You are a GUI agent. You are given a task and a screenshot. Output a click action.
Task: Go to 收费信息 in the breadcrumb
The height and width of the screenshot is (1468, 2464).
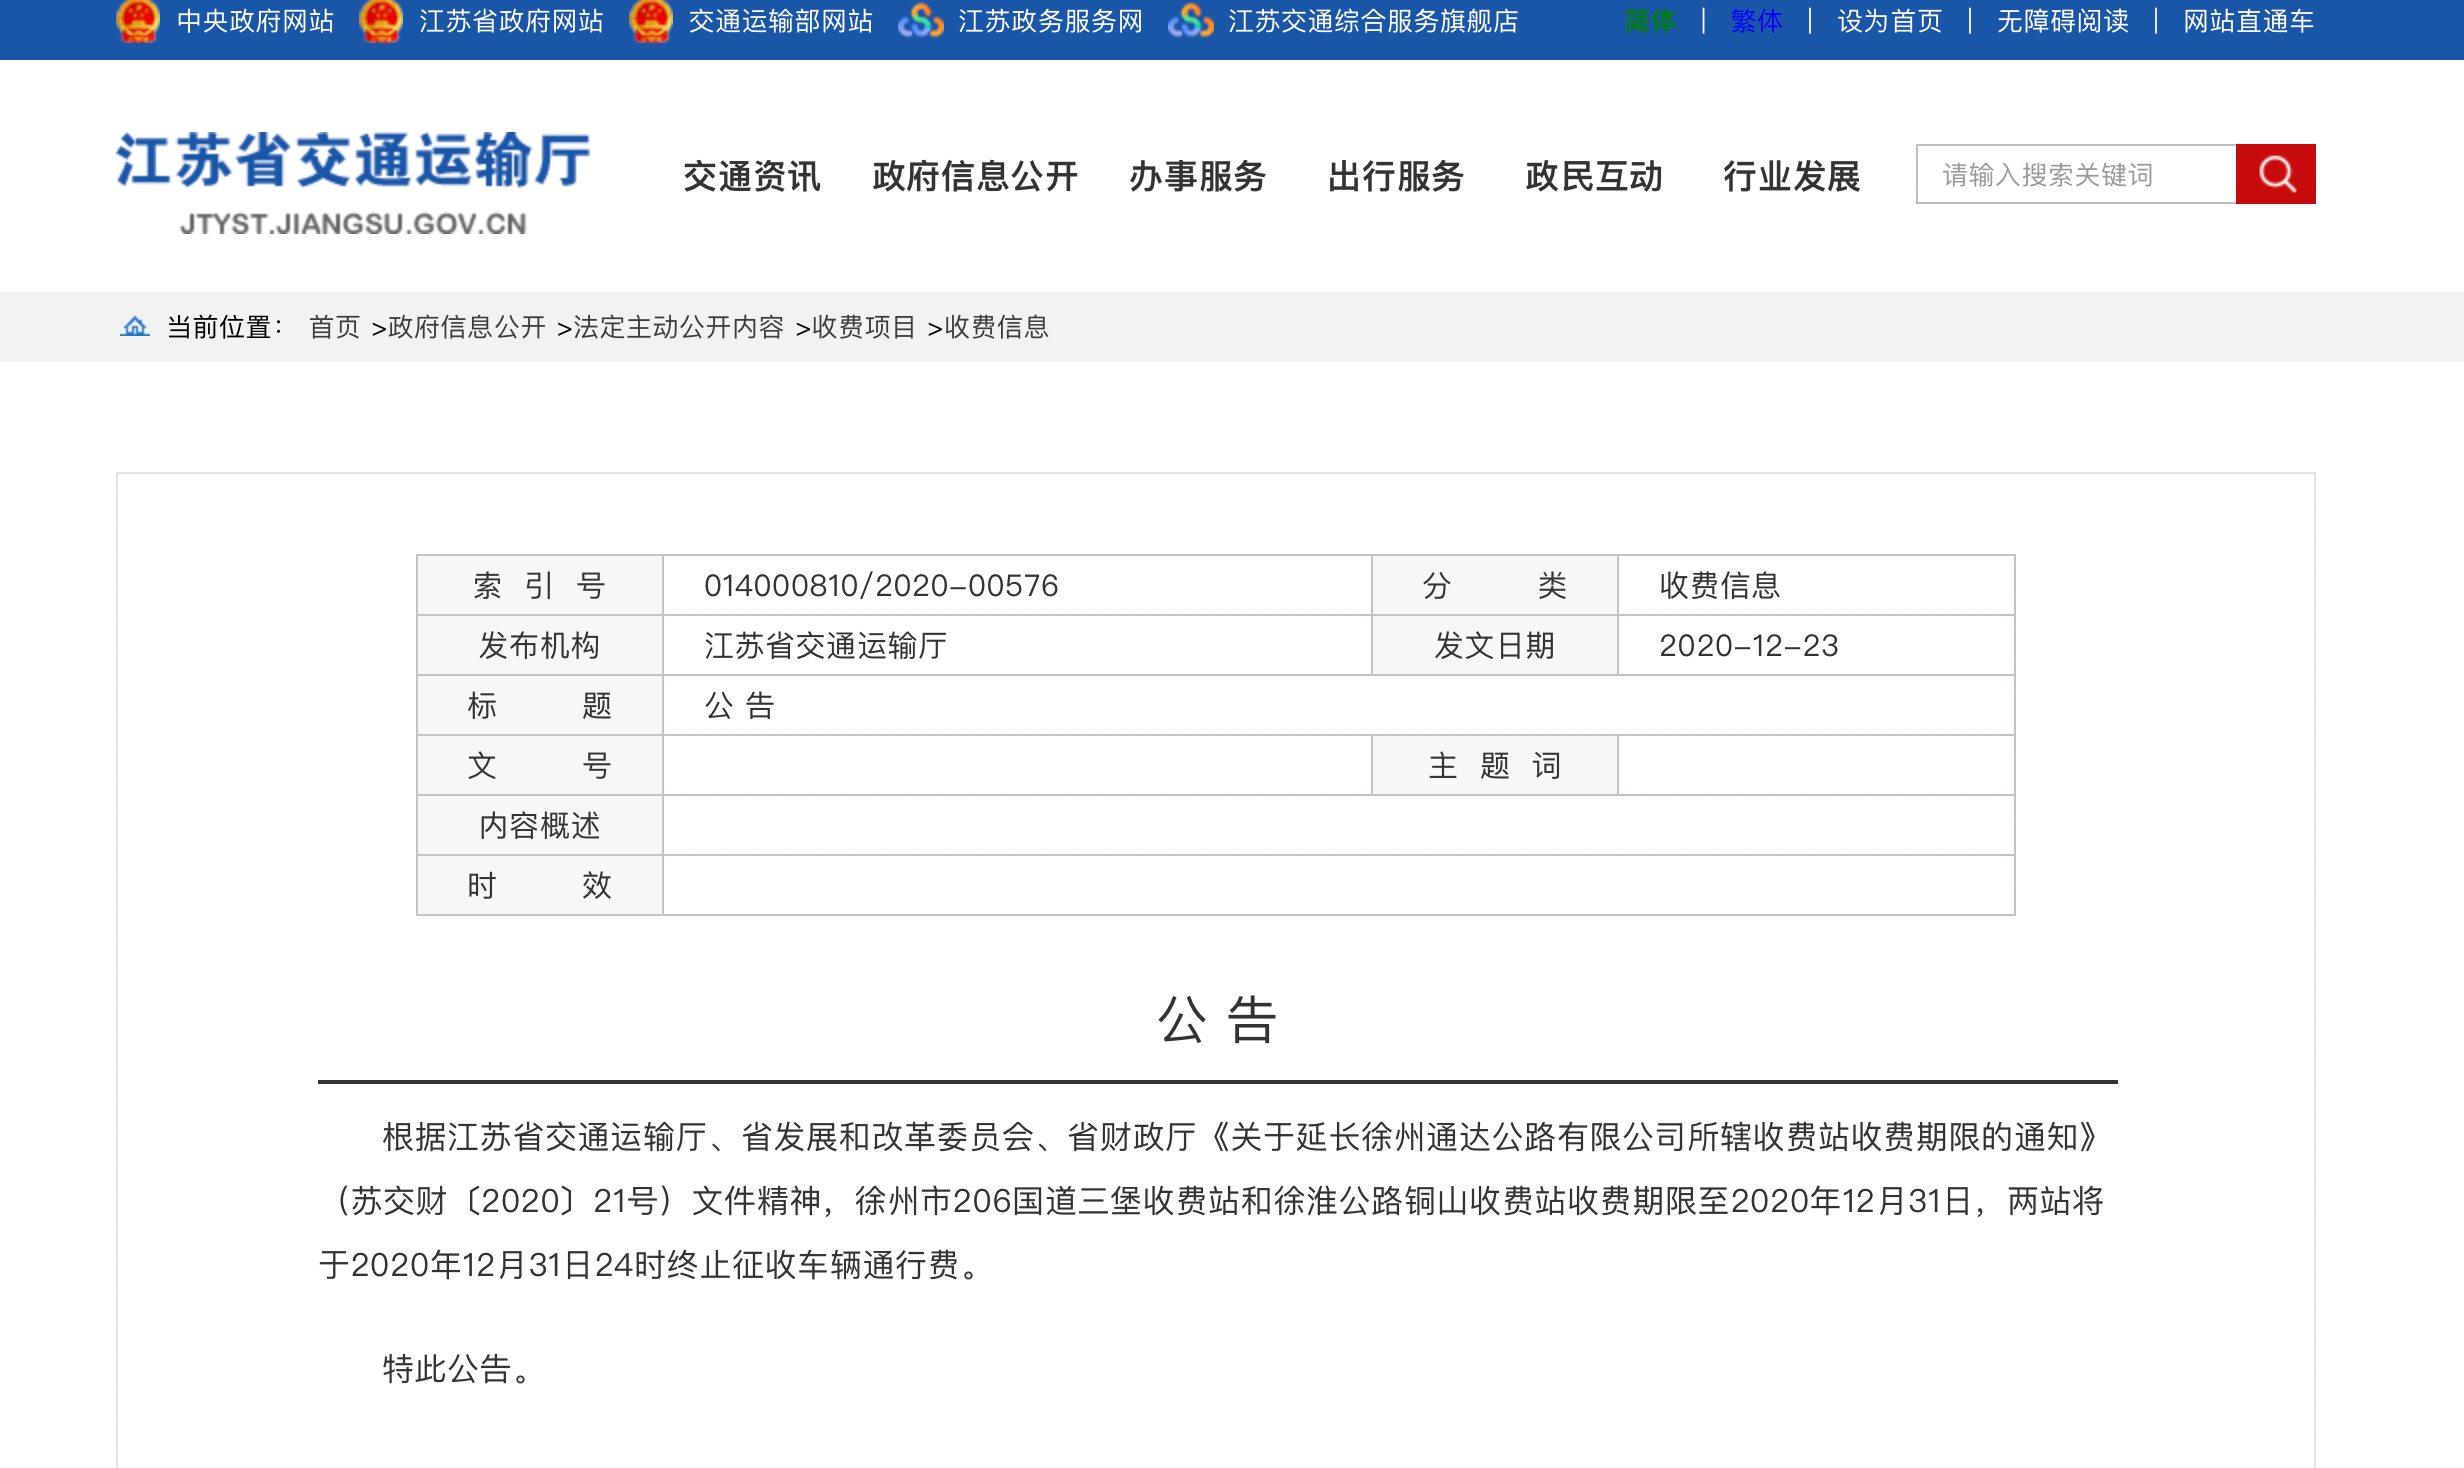tap(997, 327)
